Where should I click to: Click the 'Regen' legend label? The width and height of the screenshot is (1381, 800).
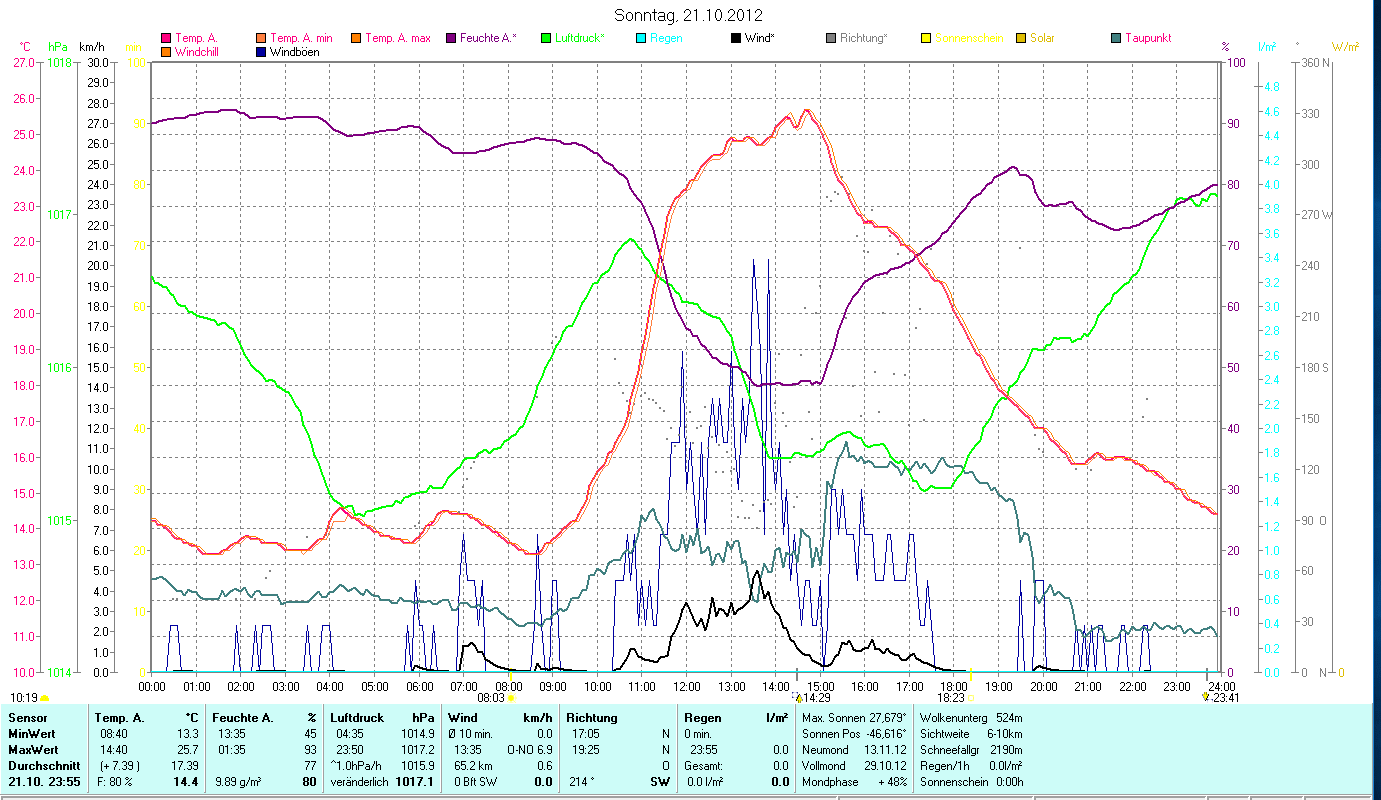tap(666, 38)
